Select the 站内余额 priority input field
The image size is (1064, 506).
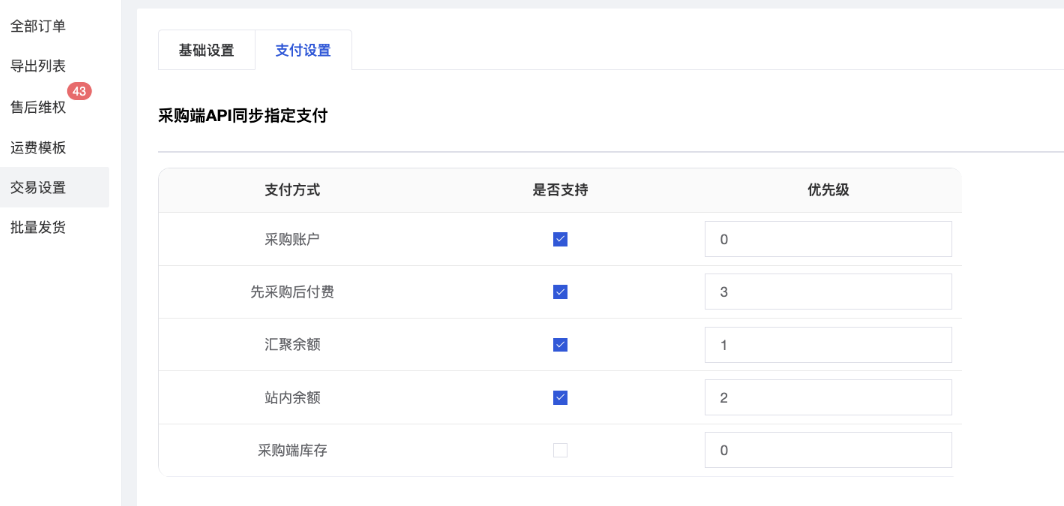(827, 398)
